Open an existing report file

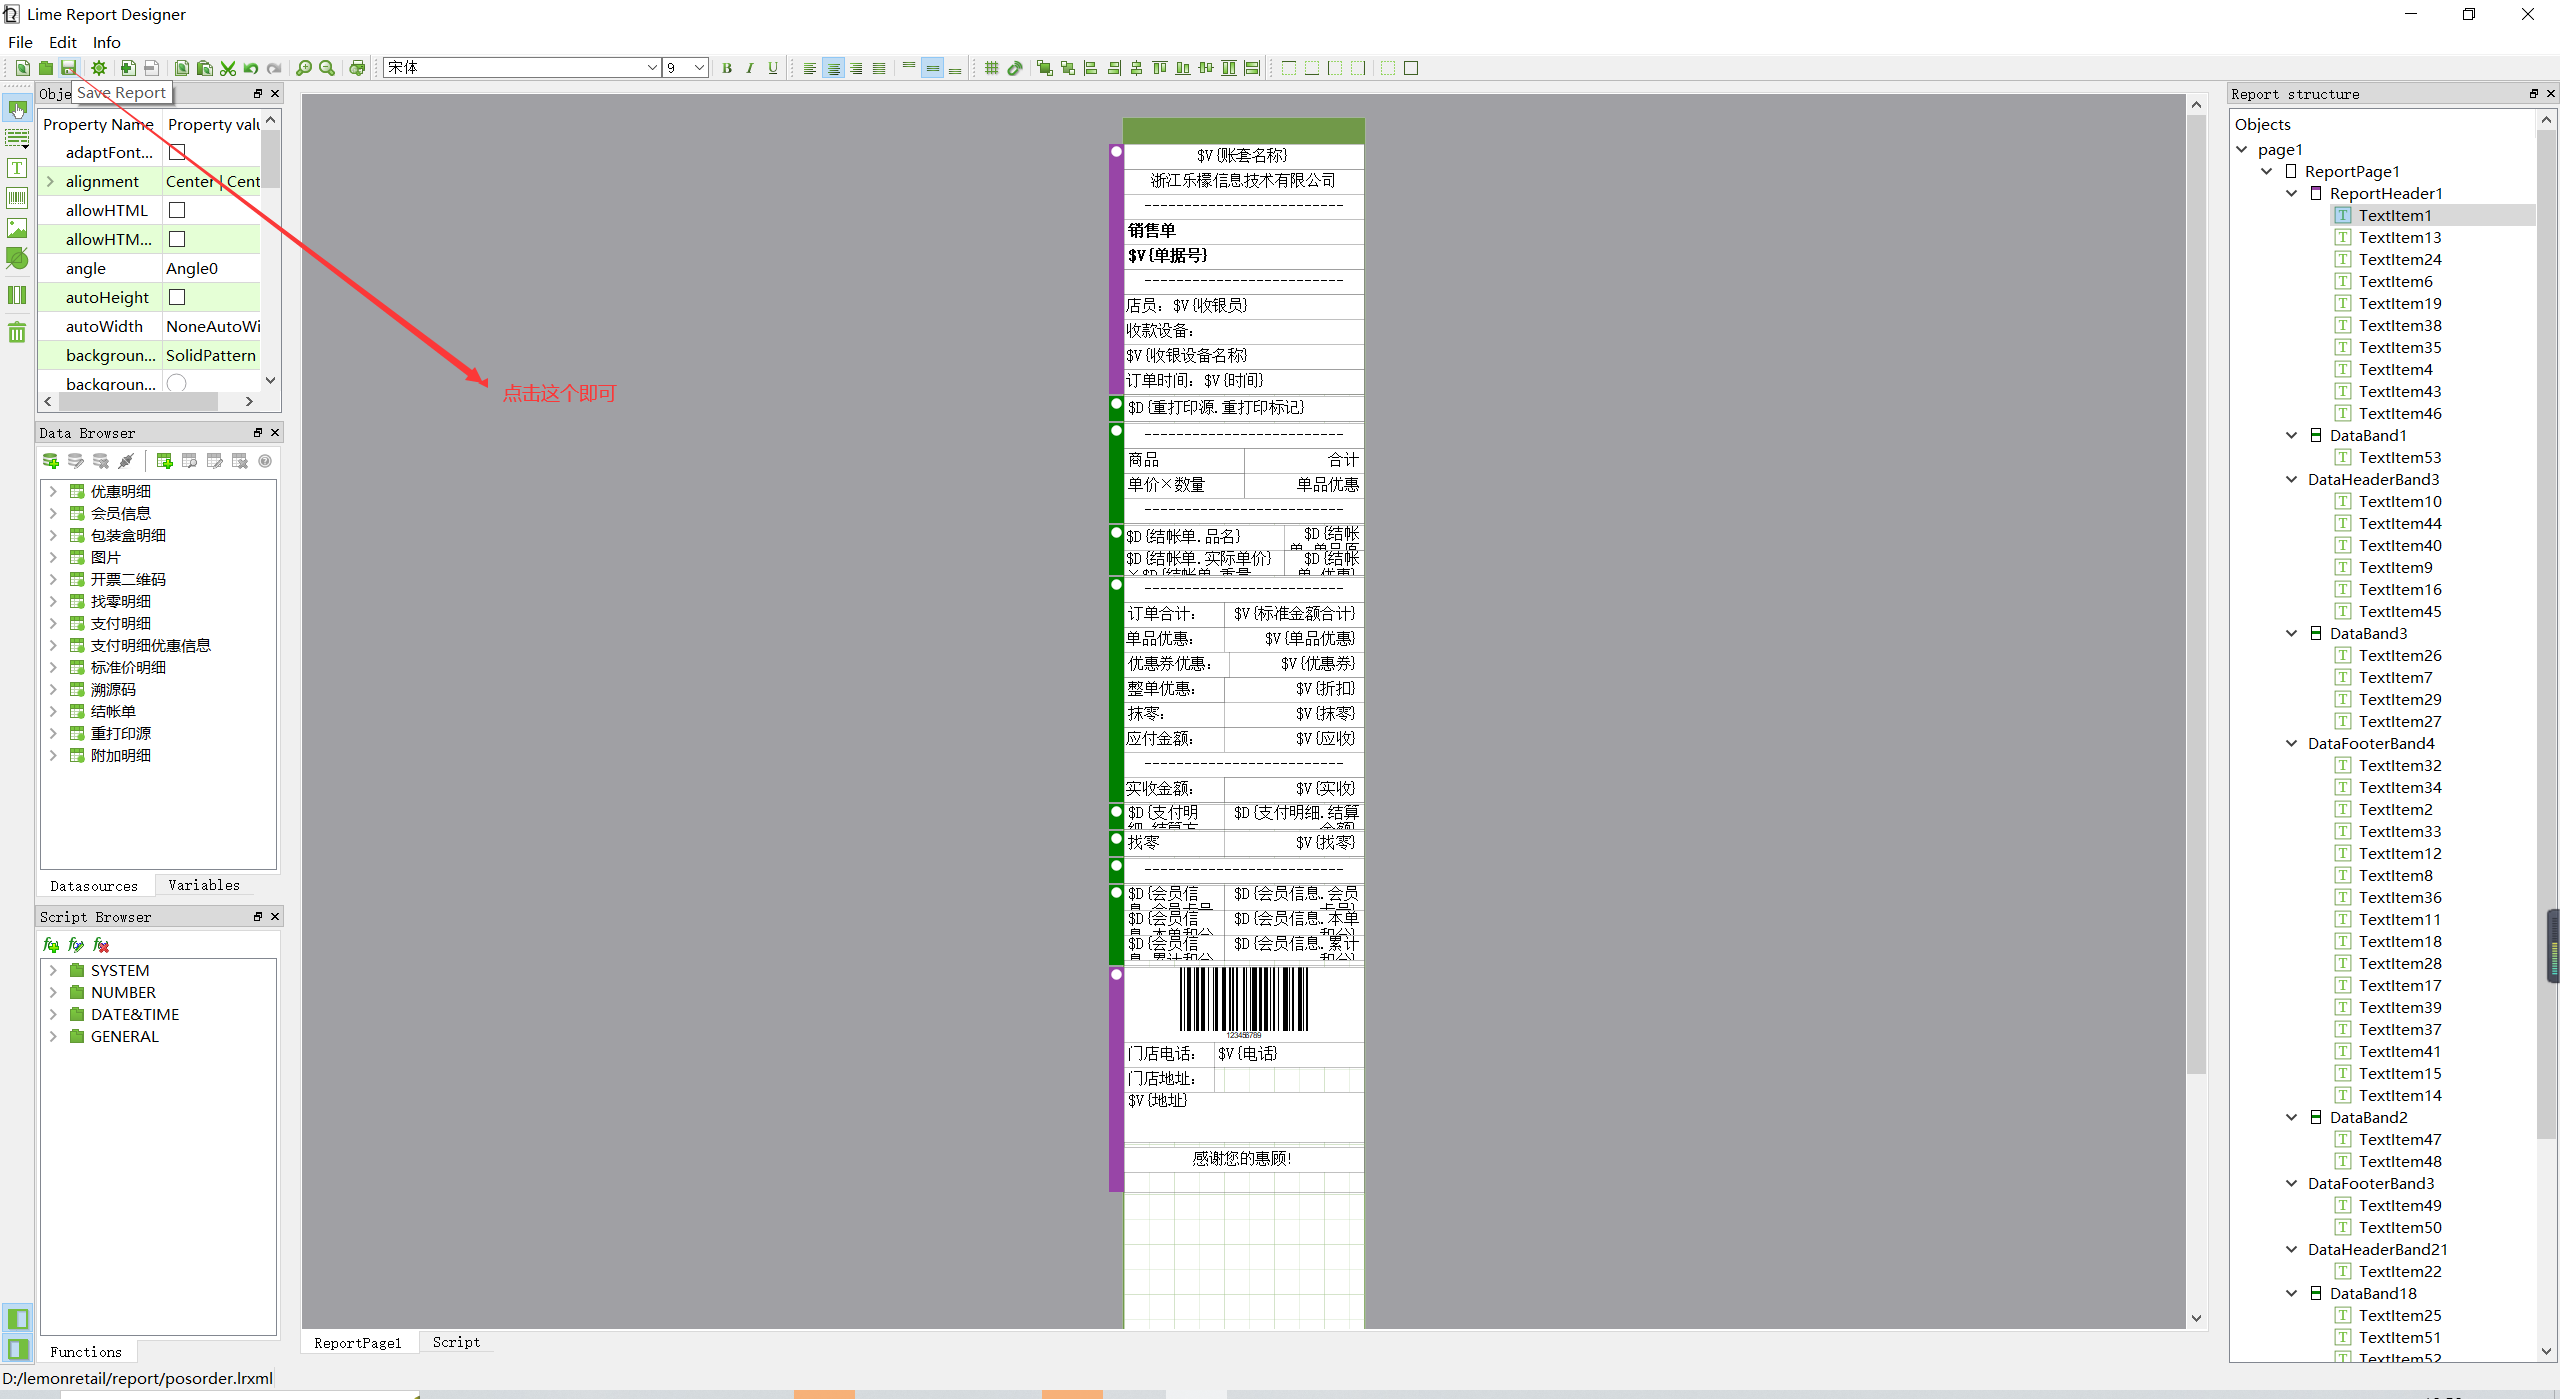[46, 68]
